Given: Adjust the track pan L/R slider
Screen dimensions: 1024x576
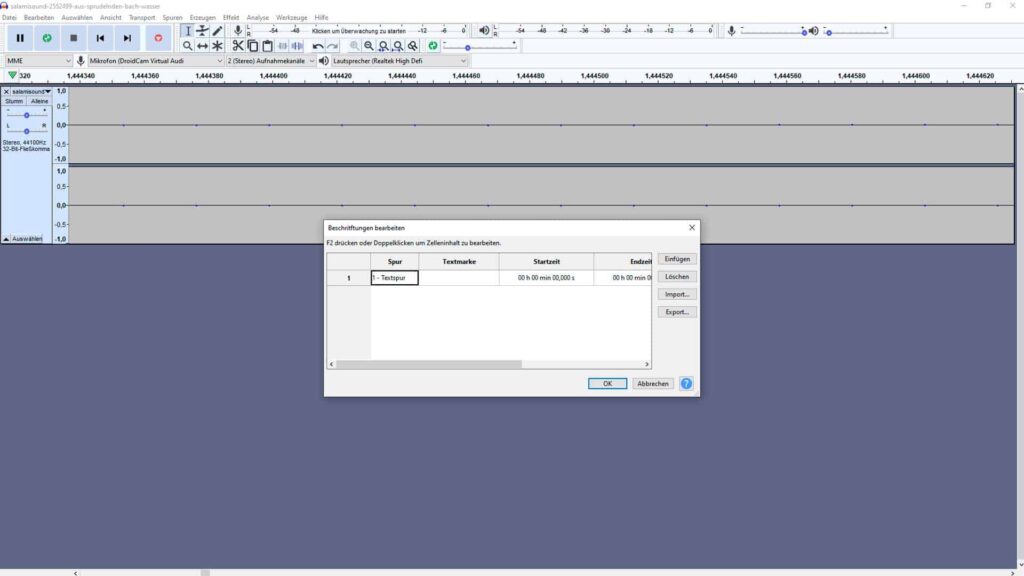Looking at the screenshot, I should [26, 131].
